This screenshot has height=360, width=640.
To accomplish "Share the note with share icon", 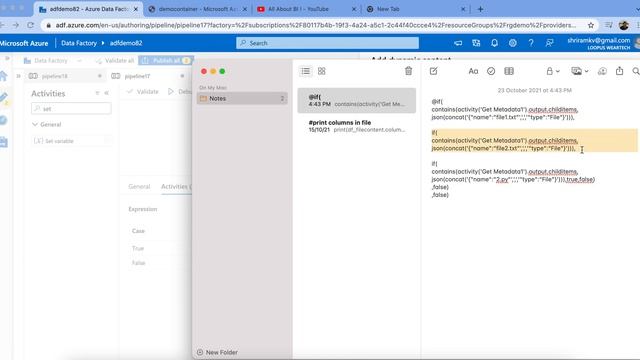I will tap(620, 71).
